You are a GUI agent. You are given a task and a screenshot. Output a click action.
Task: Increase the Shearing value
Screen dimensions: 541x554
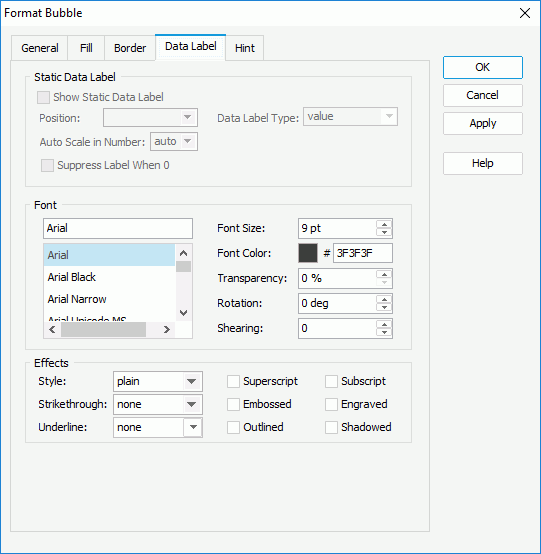click(384, 324)
